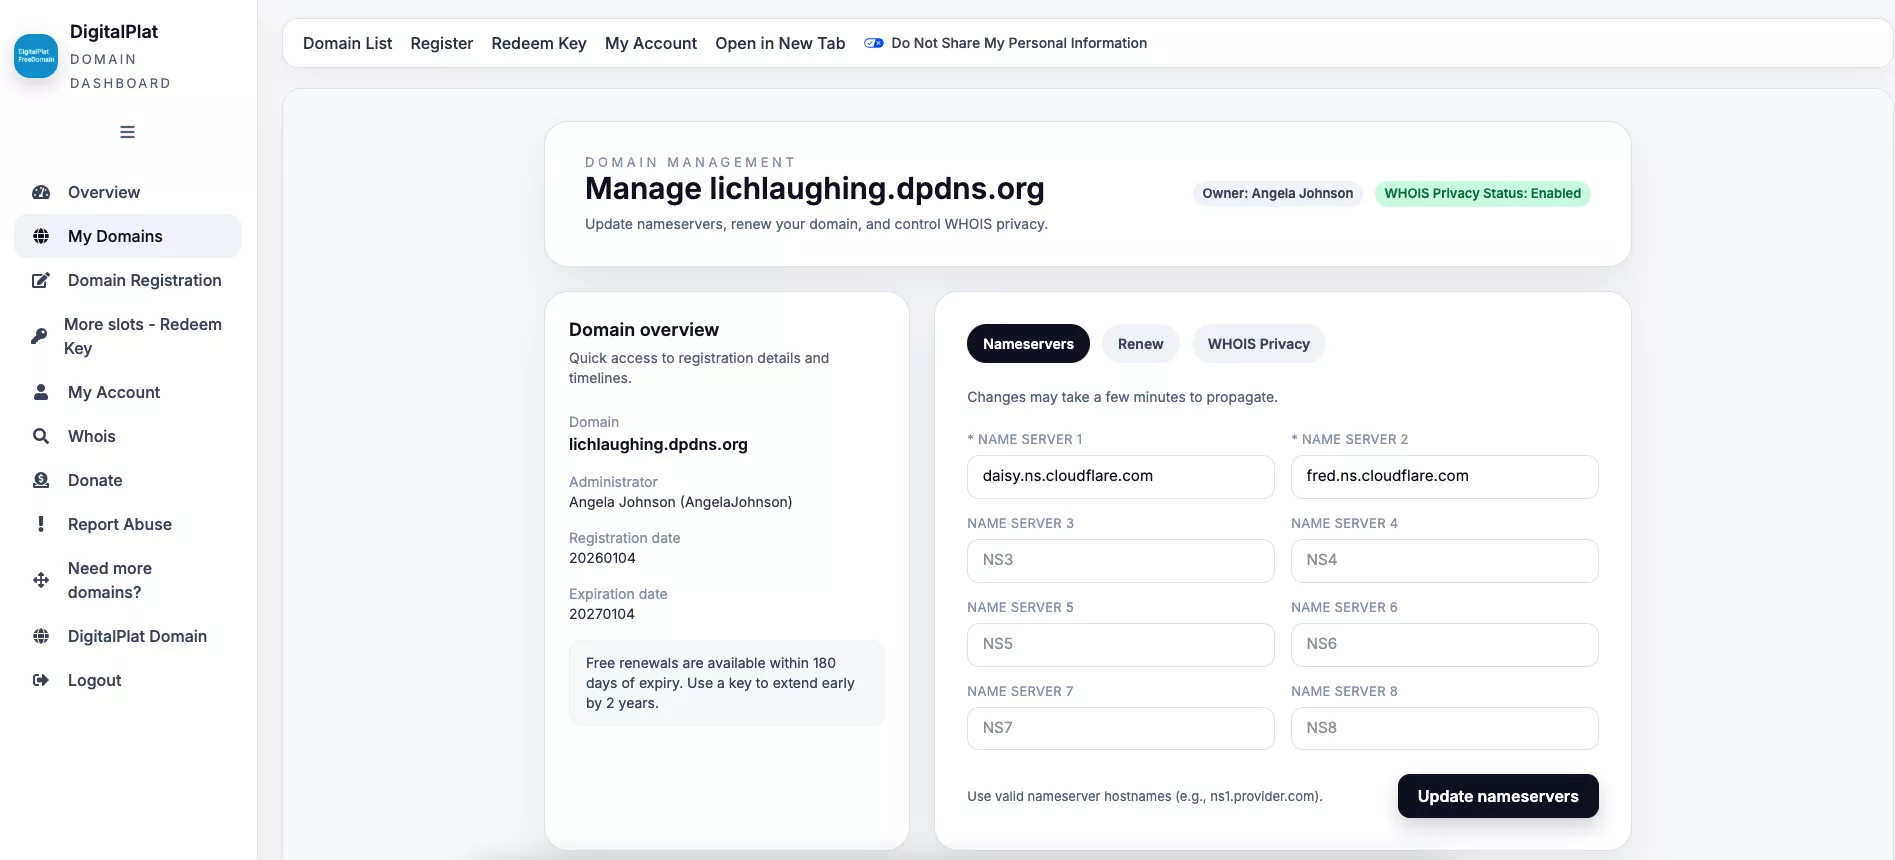Image resolution: width=1895 pixels, height=860 pixels.
Task: Click the Logout arrow icon
Action: pyautogui.click(x=41, y=680)
